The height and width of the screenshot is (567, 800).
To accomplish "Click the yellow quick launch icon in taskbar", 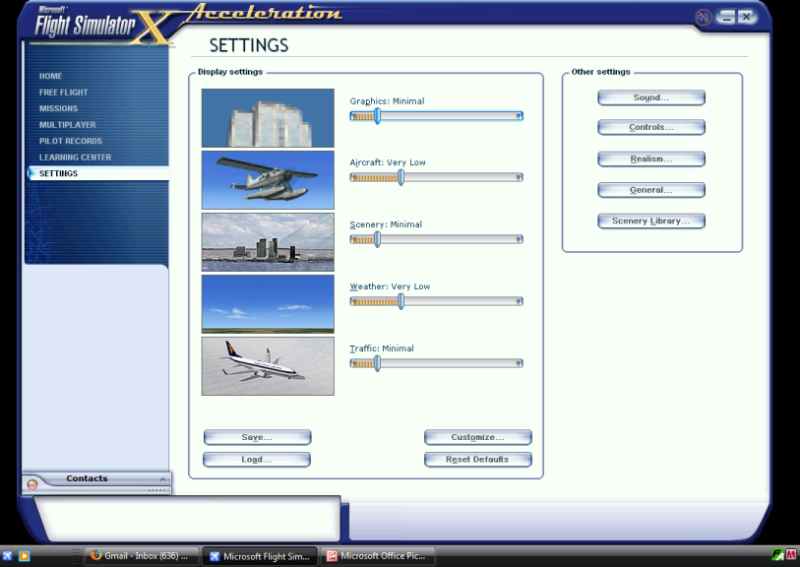I will 25,555.
